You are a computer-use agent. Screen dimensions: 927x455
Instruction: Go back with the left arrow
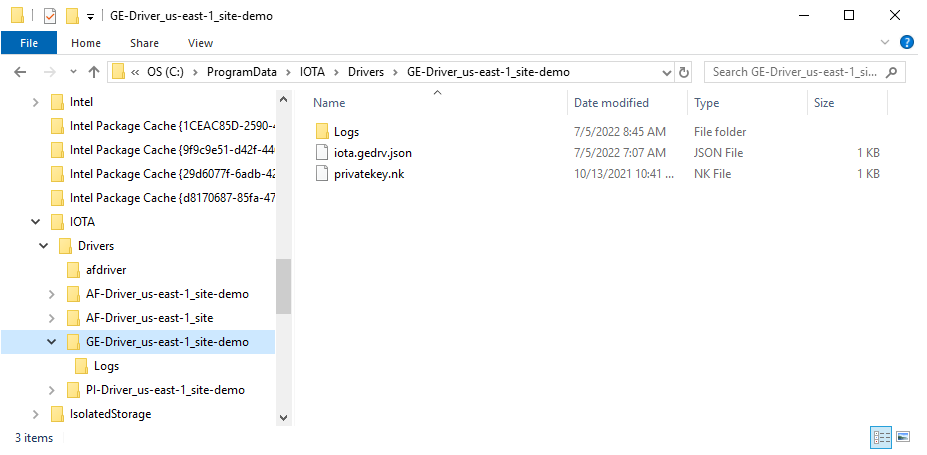(x=20, y=72)
